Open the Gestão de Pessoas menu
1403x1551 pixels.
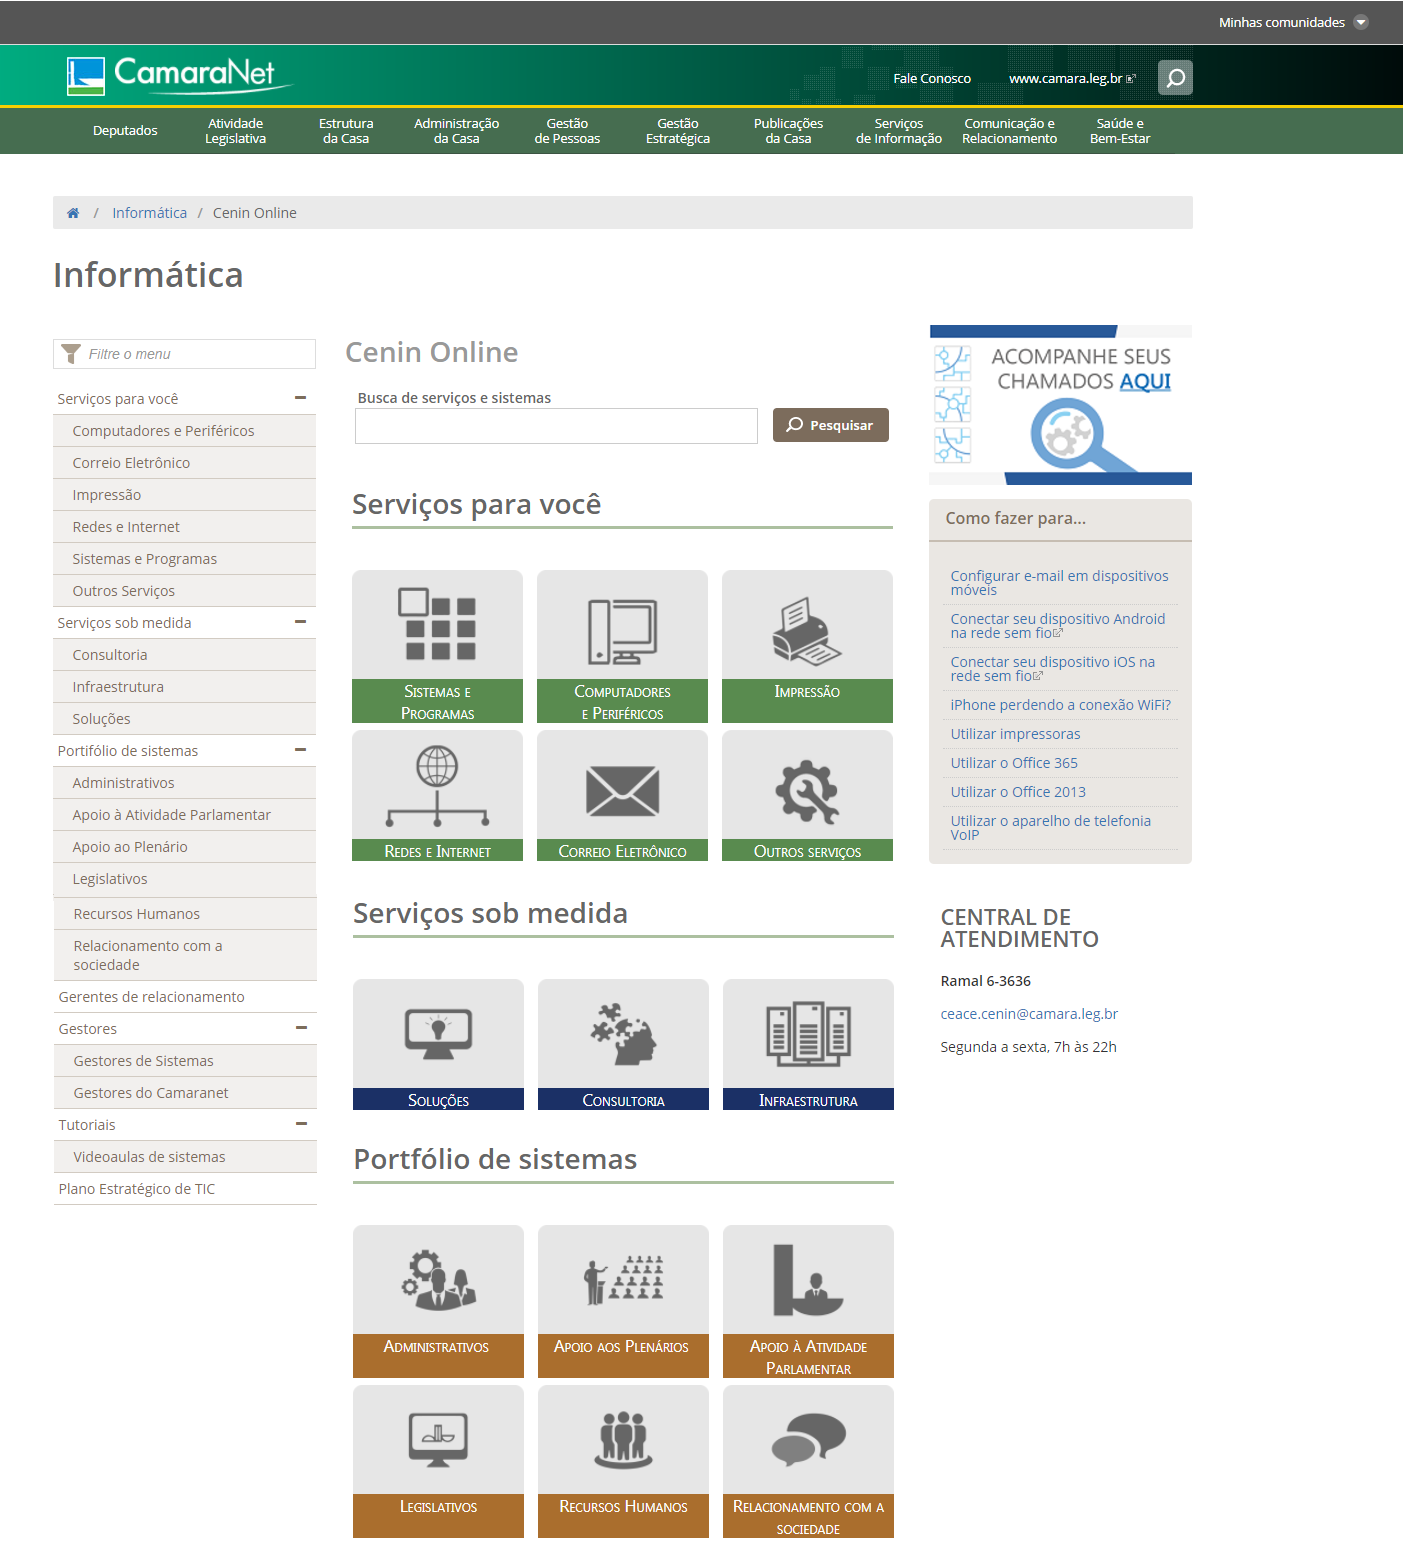coord(567,131)
